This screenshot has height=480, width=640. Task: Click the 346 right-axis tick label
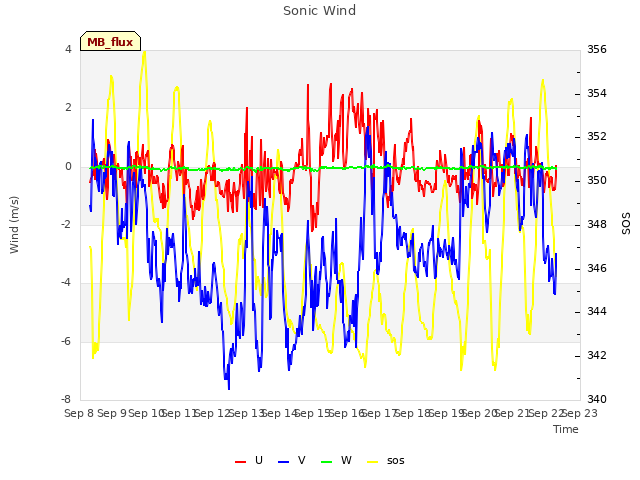(597, 269)
